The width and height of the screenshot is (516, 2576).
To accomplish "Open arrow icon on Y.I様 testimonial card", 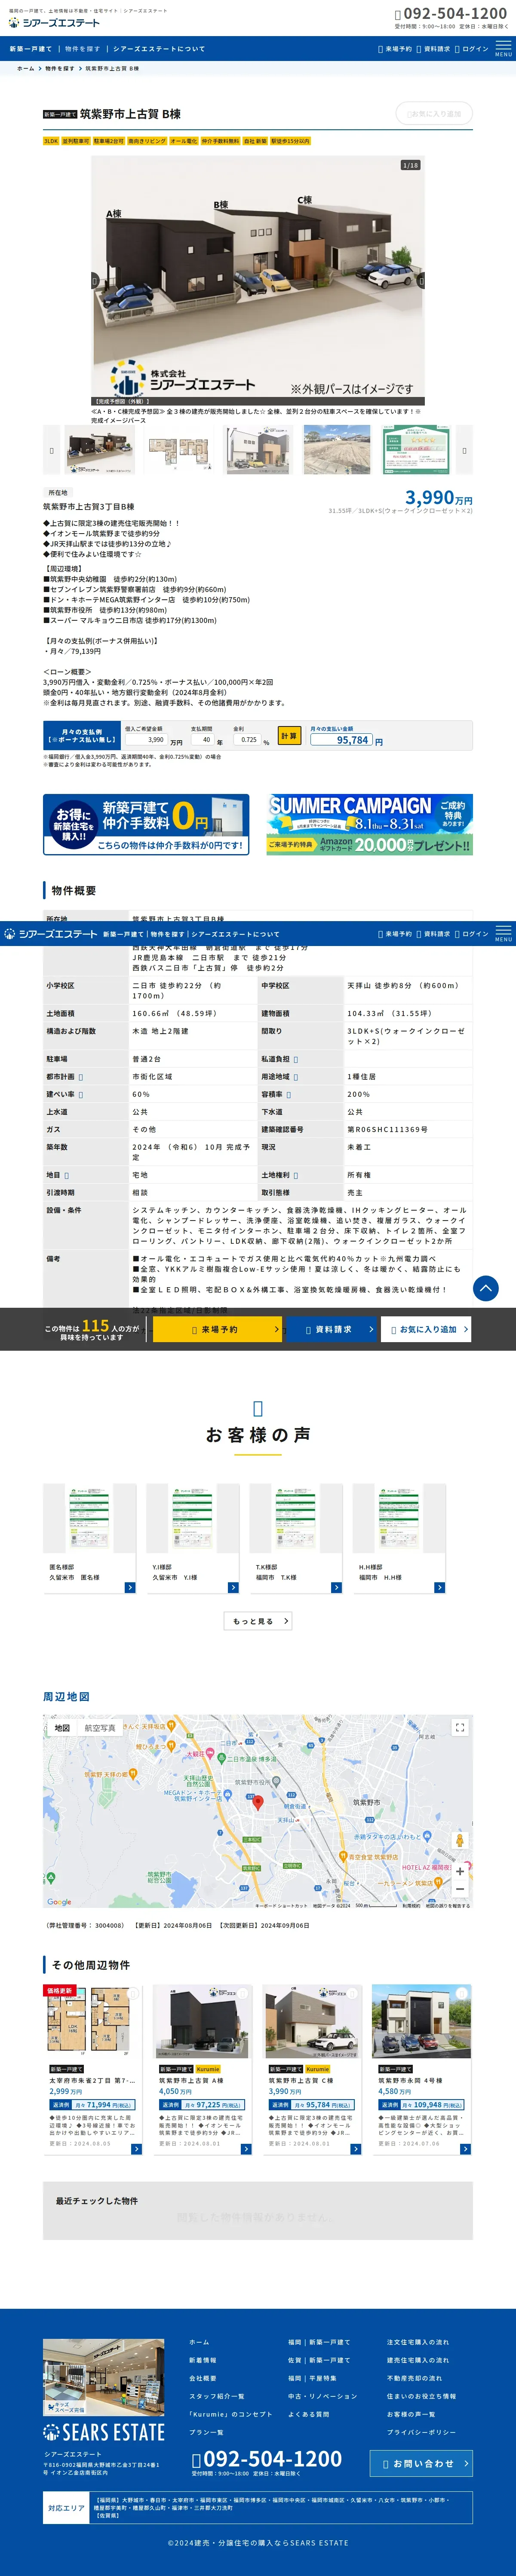I will (233, 1587).
